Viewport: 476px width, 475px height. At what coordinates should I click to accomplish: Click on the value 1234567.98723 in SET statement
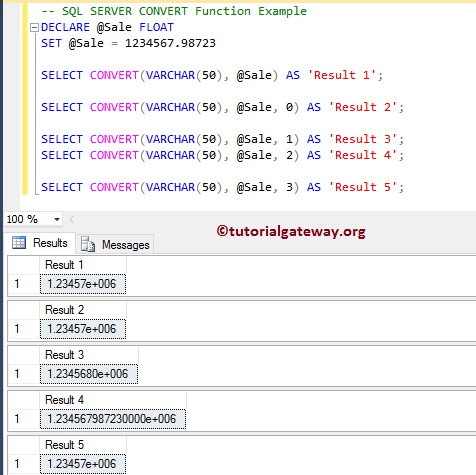click(x=170, y=43)
